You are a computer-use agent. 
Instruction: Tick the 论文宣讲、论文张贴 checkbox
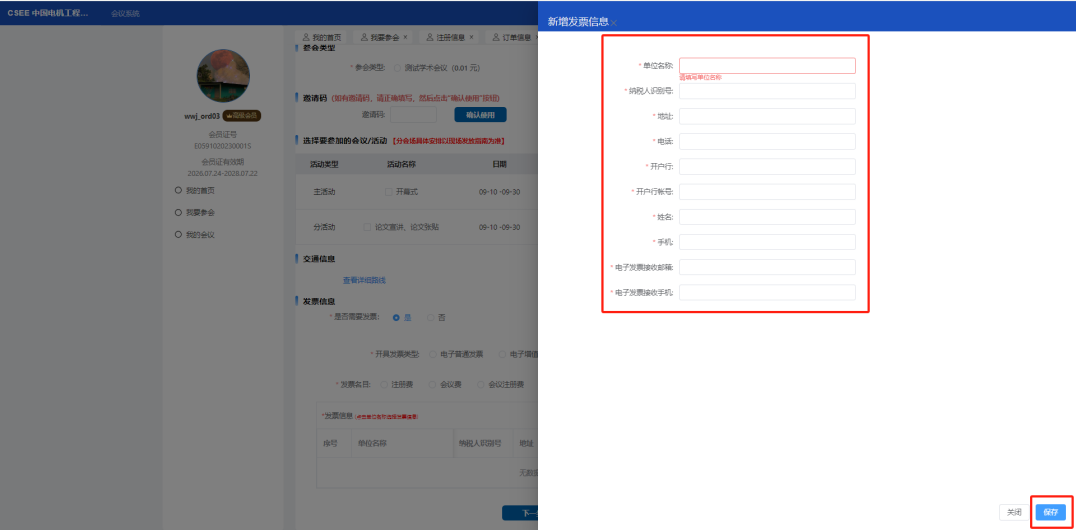pos(367,227)
